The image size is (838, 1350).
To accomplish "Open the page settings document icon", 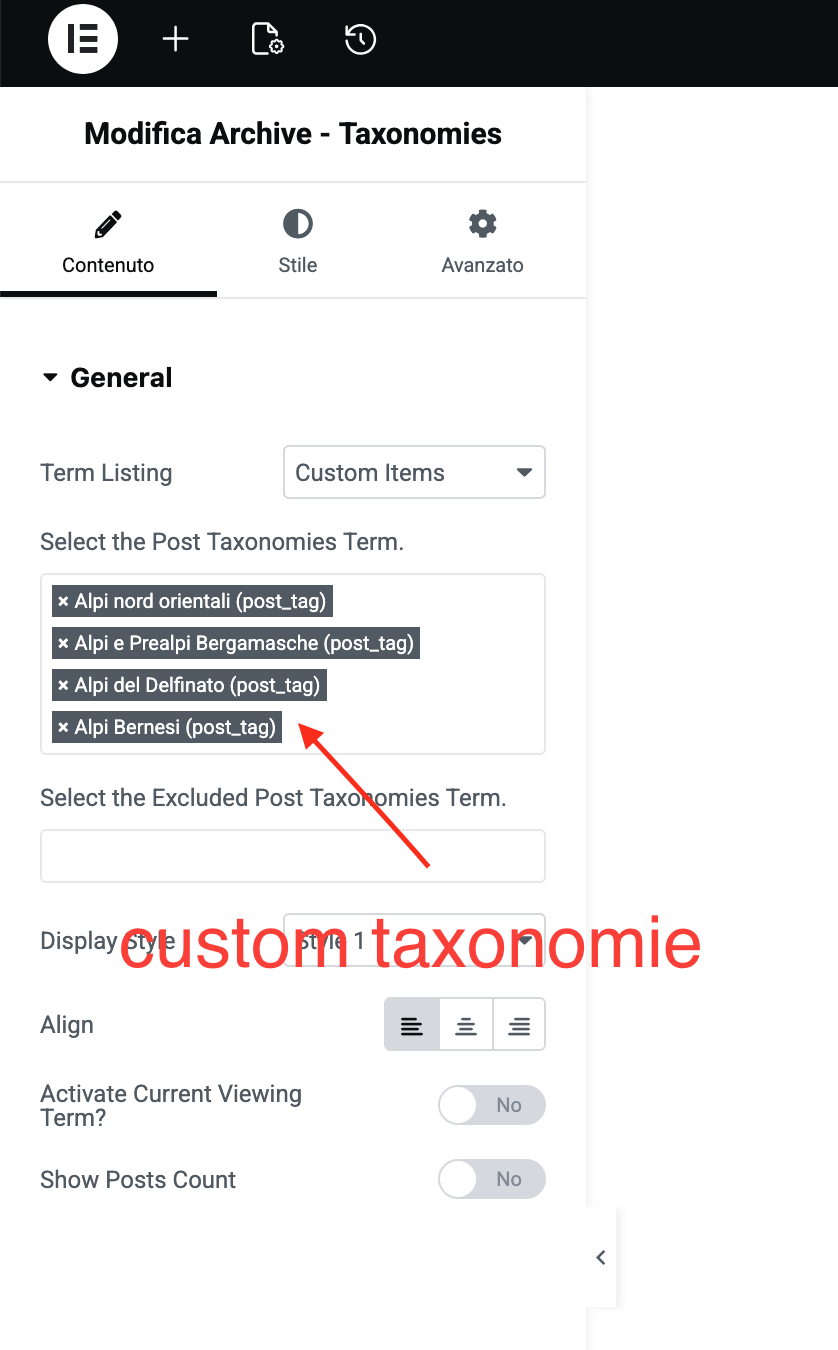I will pyautogui.click(x=267, y=40).
